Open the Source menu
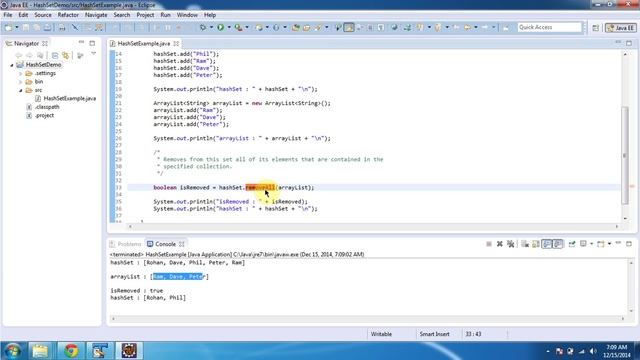This screenshot has height=360, width=640. 43,15
